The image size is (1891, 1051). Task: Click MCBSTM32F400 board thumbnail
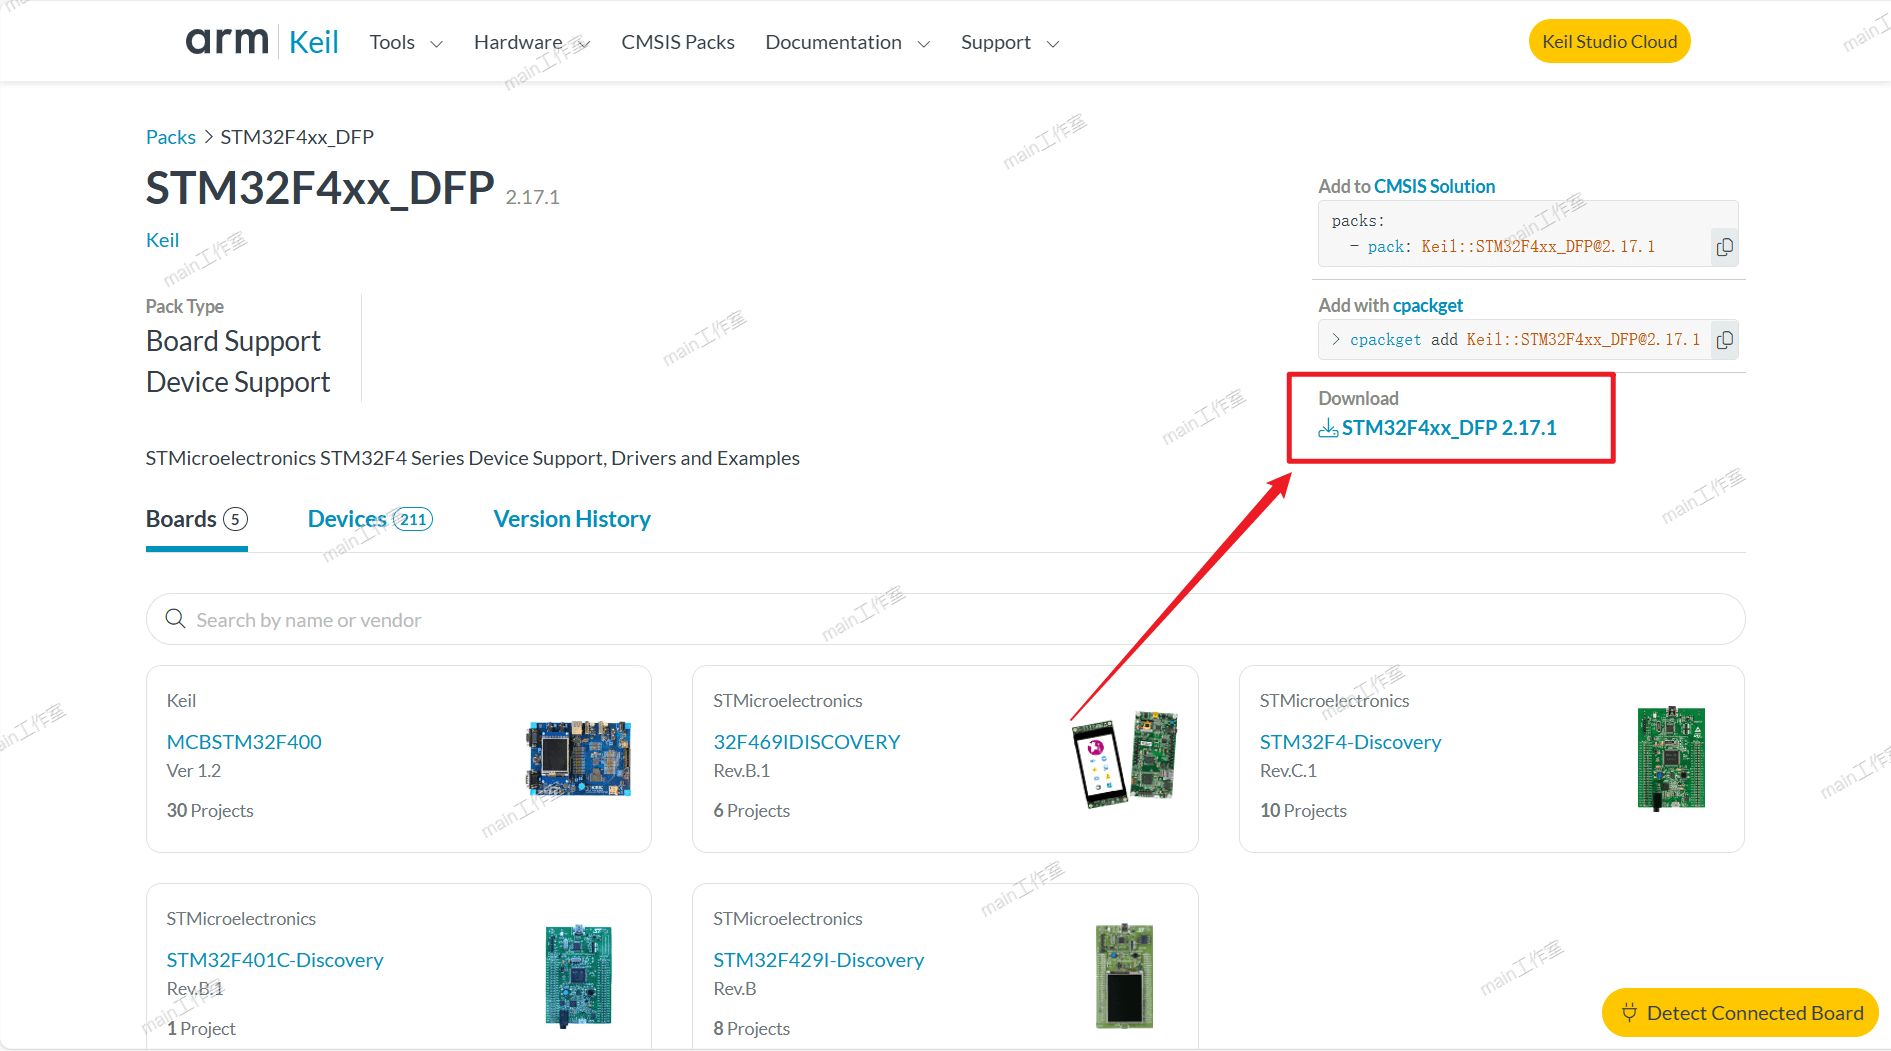(579, 758)
